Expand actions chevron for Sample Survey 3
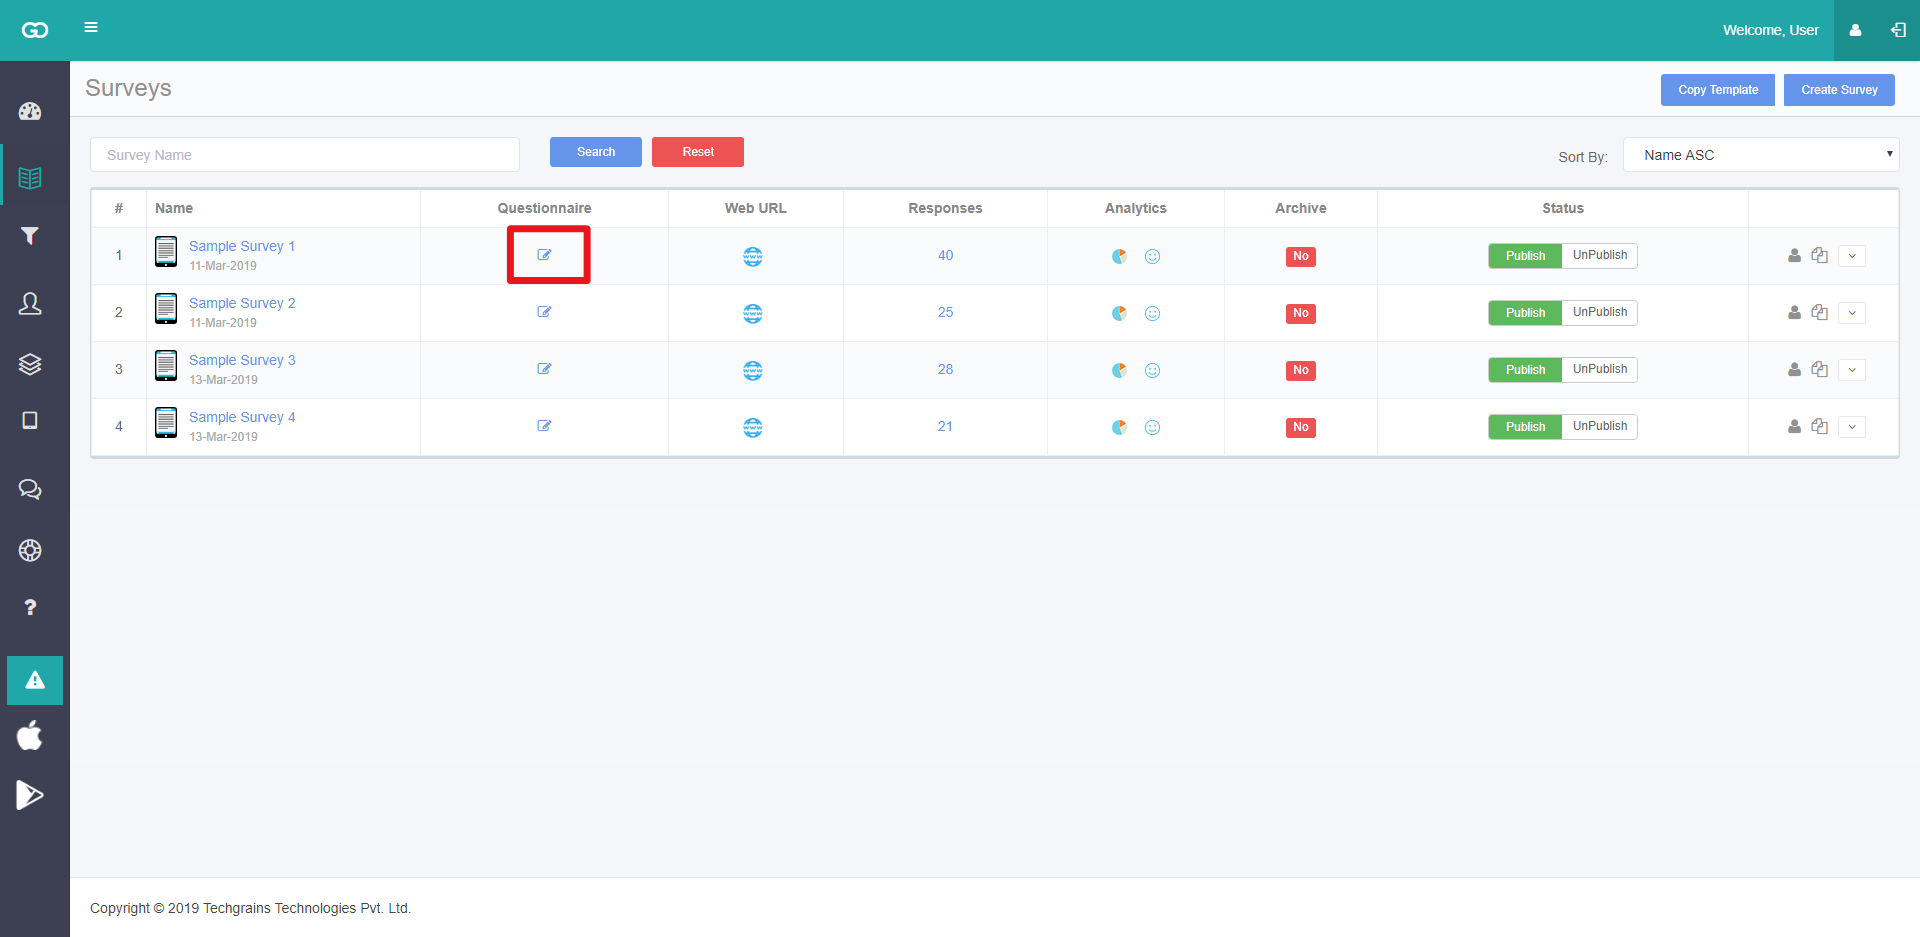 (1852, 370)
